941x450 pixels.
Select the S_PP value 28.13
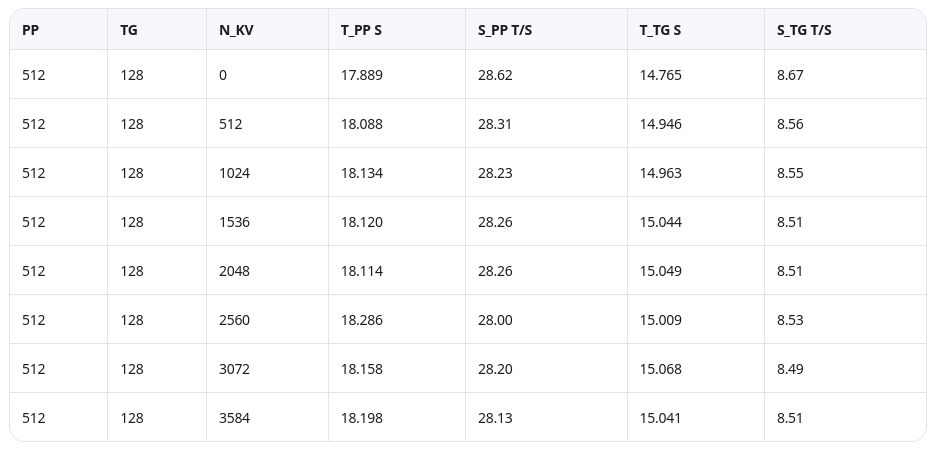495,418
